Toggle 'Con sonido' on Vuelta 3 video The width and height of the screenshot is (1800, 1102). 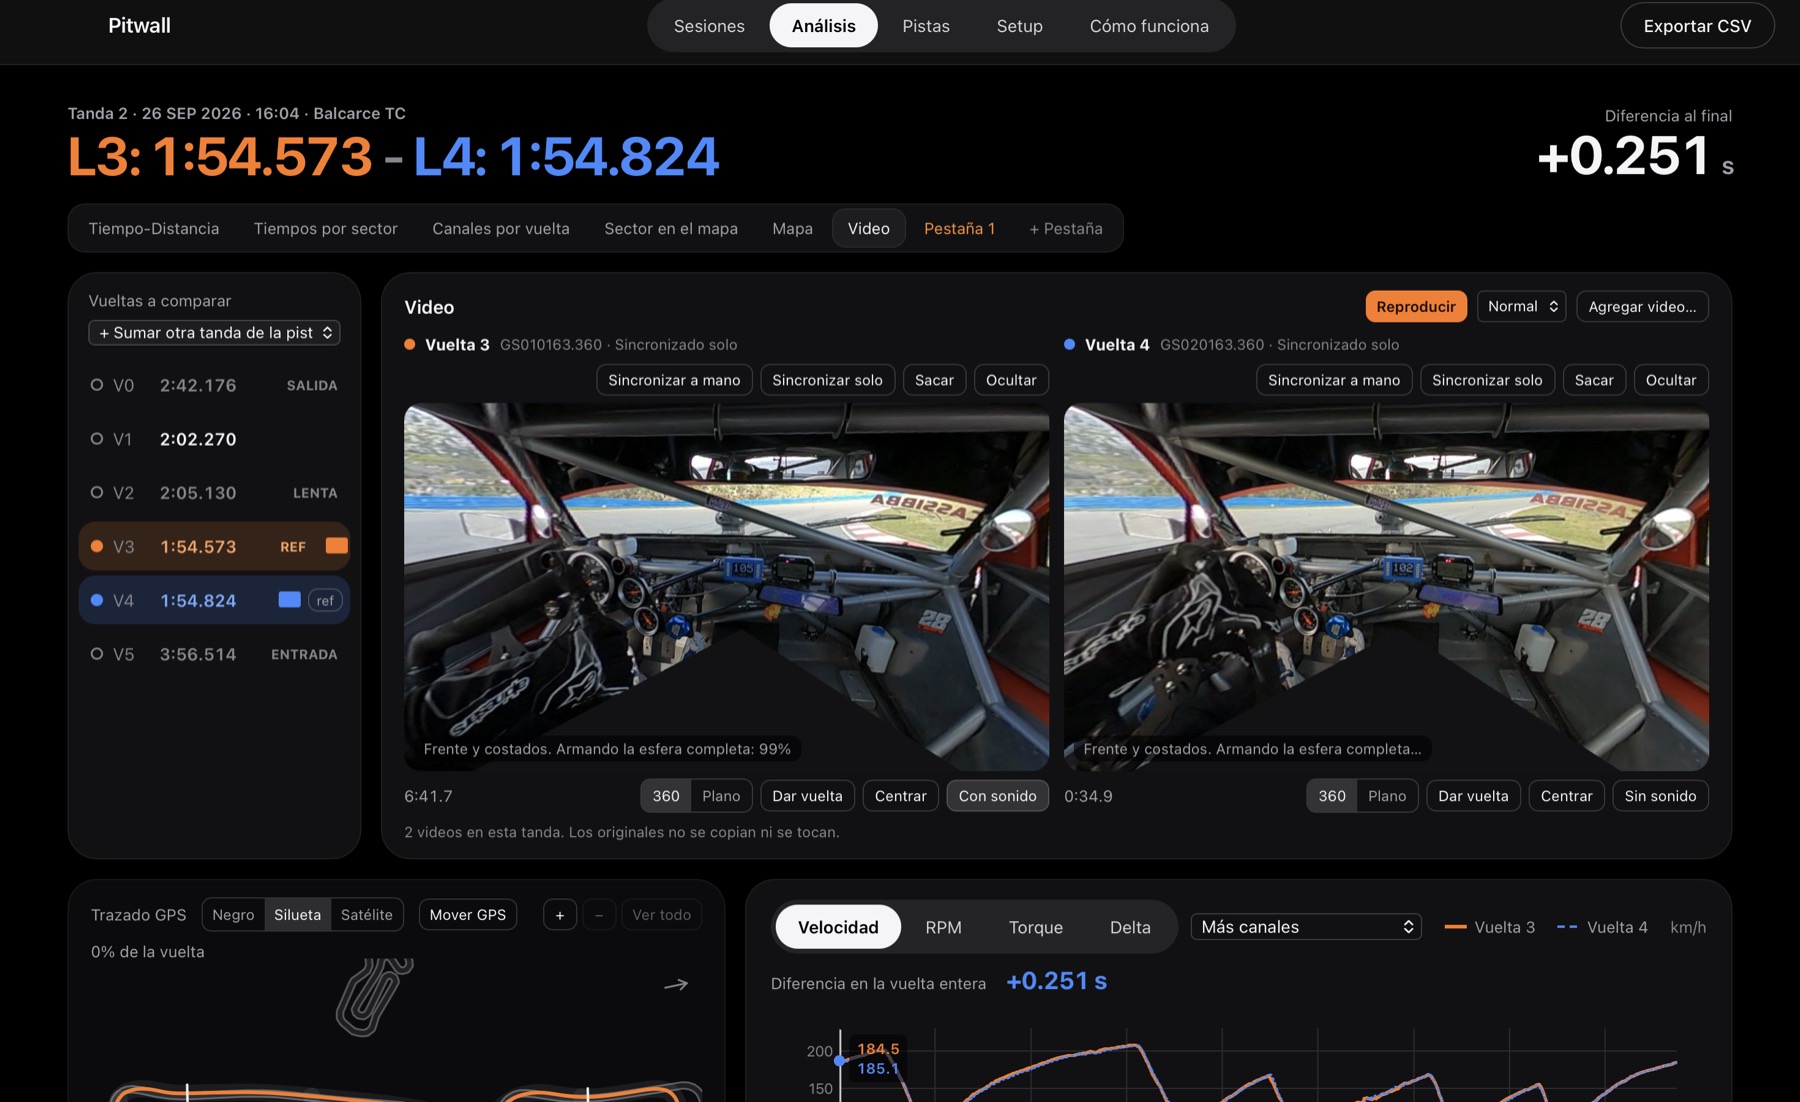click(x=997, y=796)
